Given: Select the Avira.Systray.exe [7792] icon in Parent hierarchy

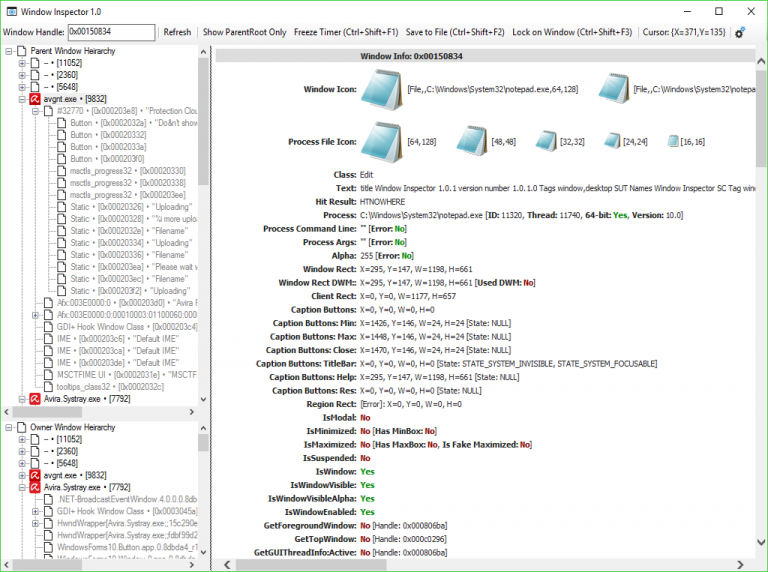Looking at the screenshot, I should [x=35, y=399].
